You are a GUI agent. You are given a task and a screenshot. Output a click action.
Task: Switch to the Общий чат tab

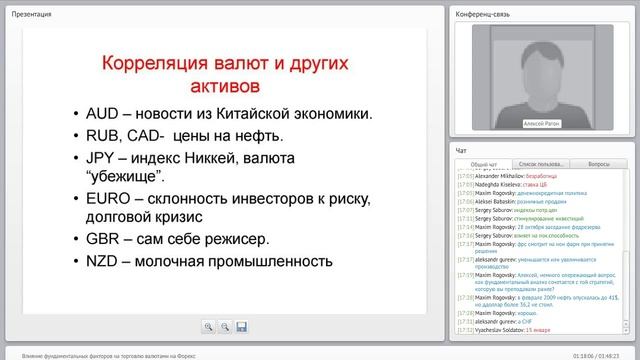(x=484, y=164)
